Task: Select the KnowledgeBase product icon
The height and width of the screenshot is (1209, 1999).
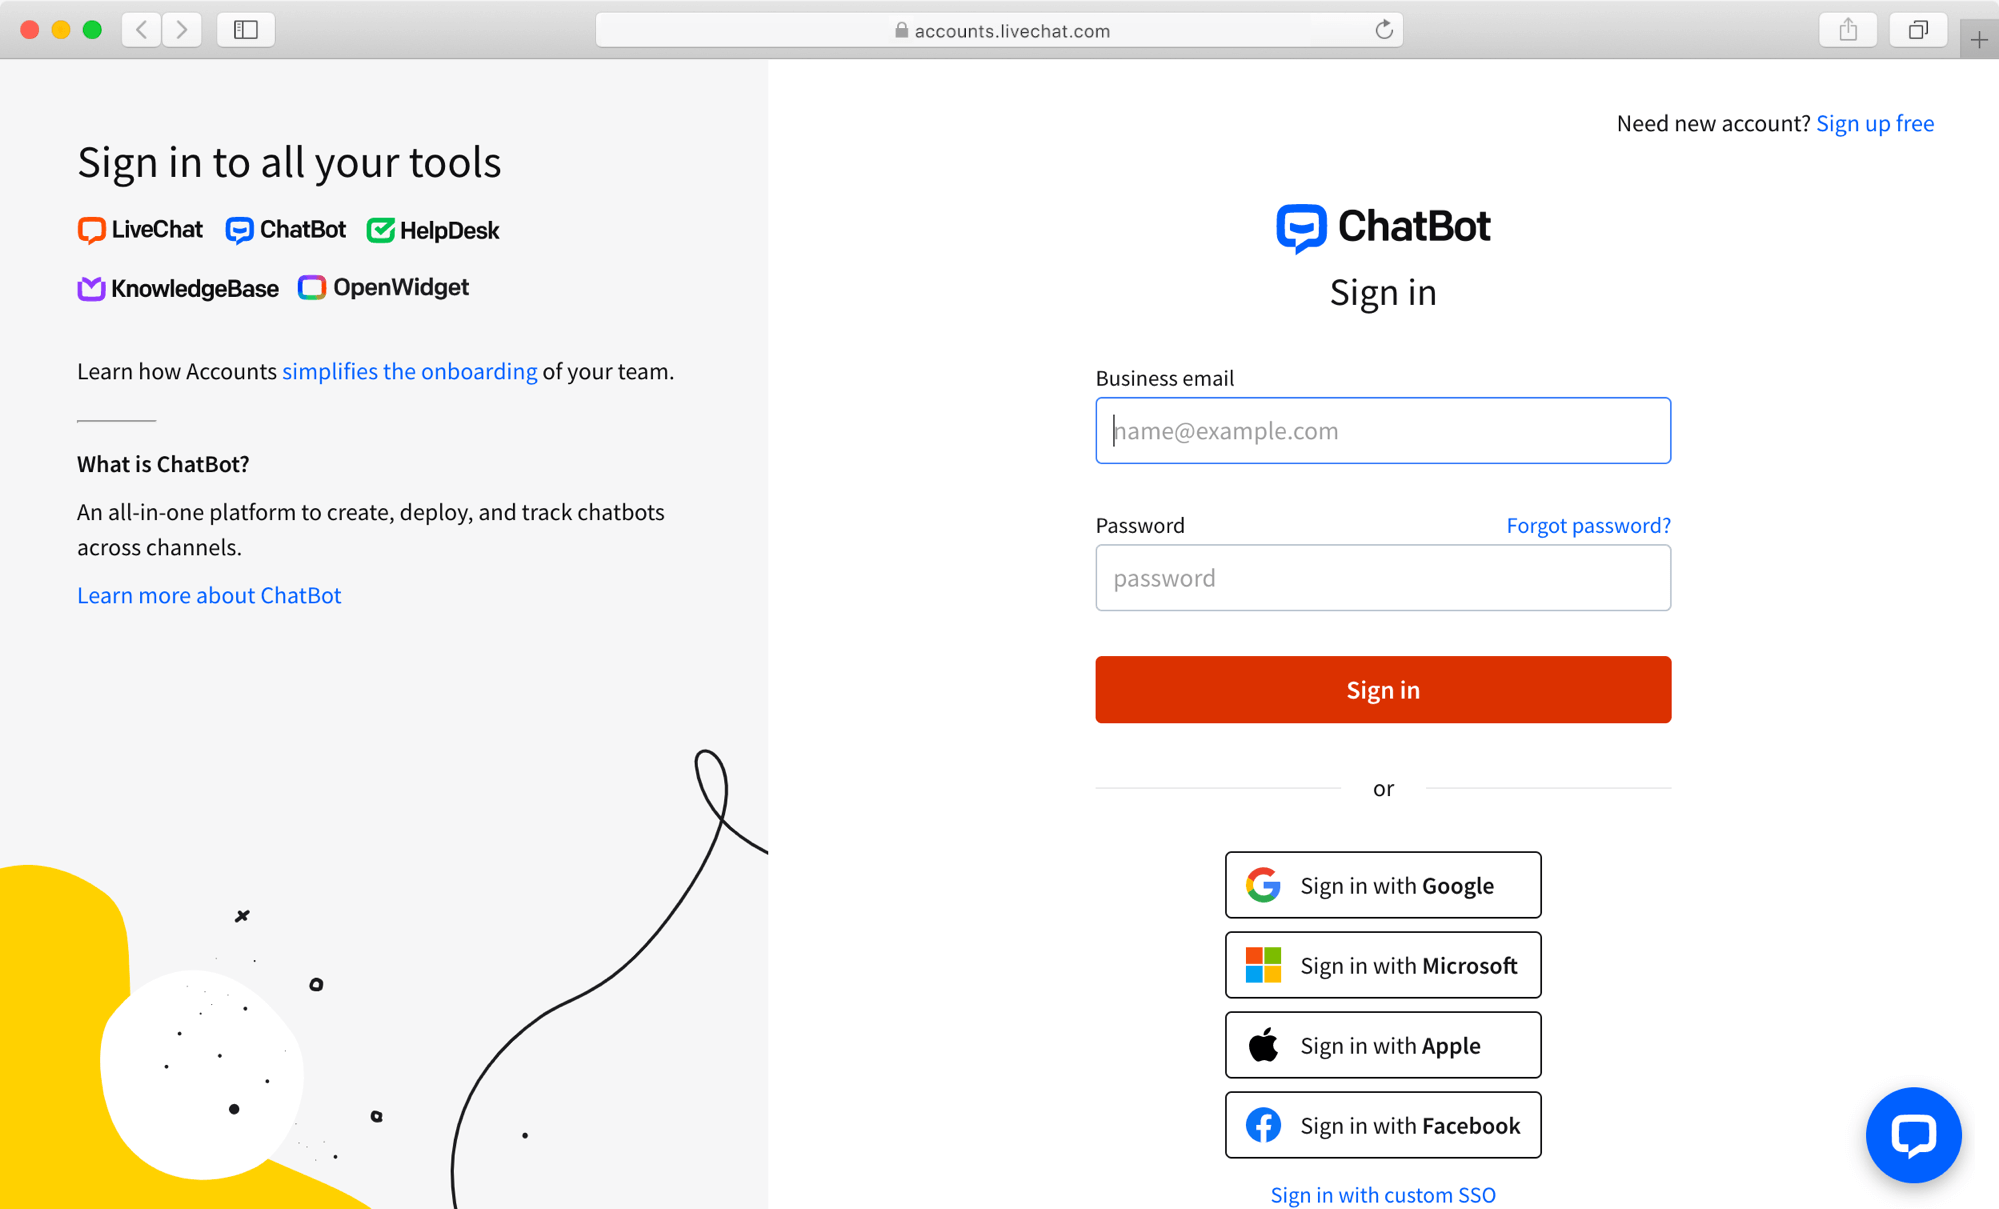Action: (90, 288)
